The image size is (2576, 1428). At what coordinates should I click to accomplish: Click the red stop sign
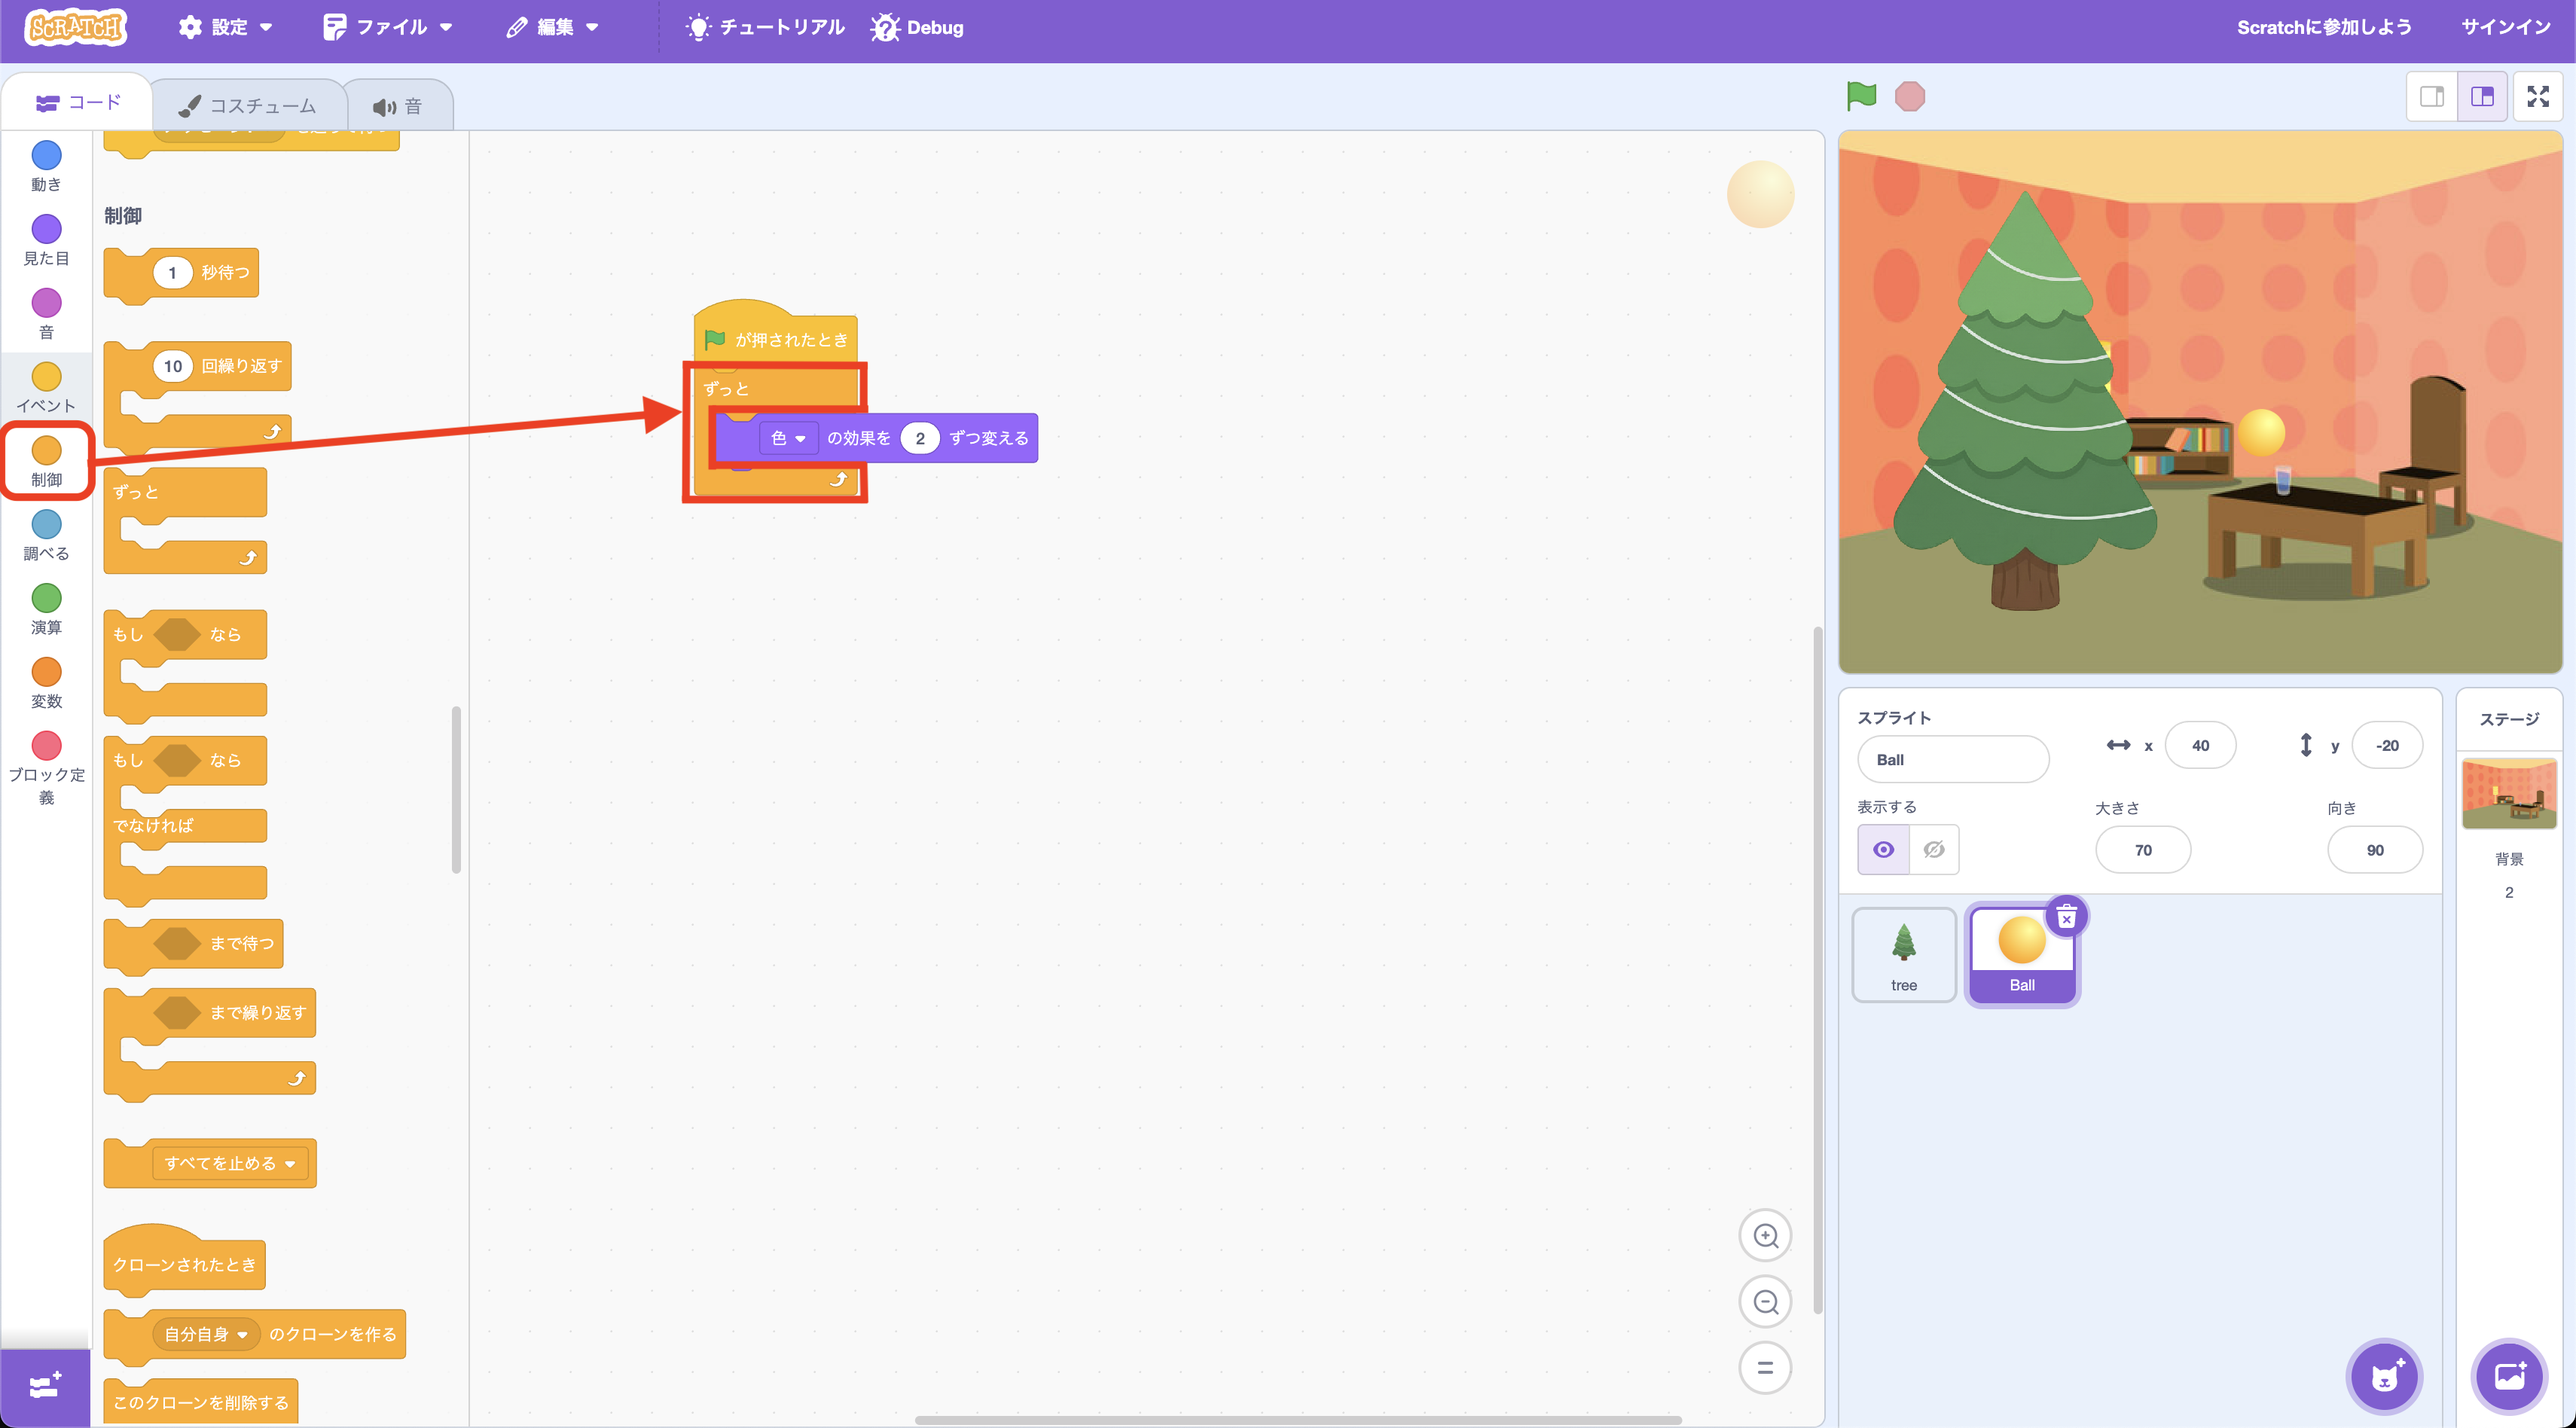coord(1911,96)
